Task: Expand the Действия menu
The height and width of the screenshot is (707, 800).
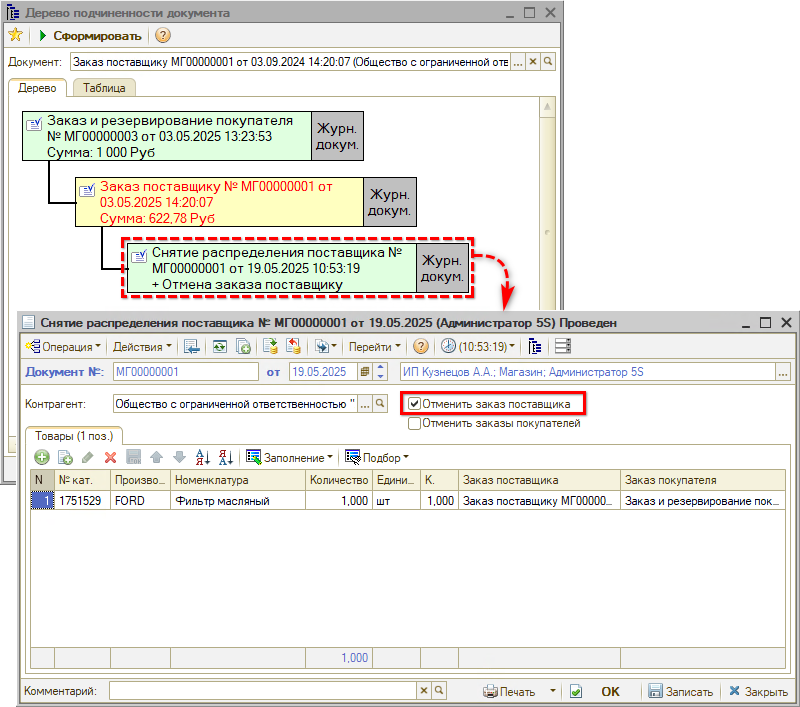Action: [142, 347]
